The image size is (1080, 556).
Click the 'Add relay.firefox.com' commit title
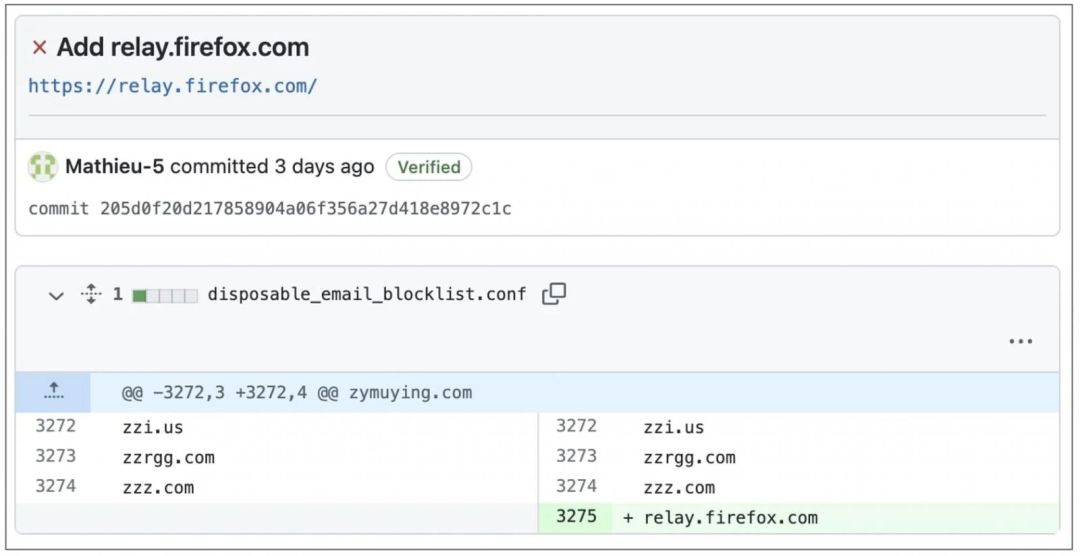pos(183,47)
